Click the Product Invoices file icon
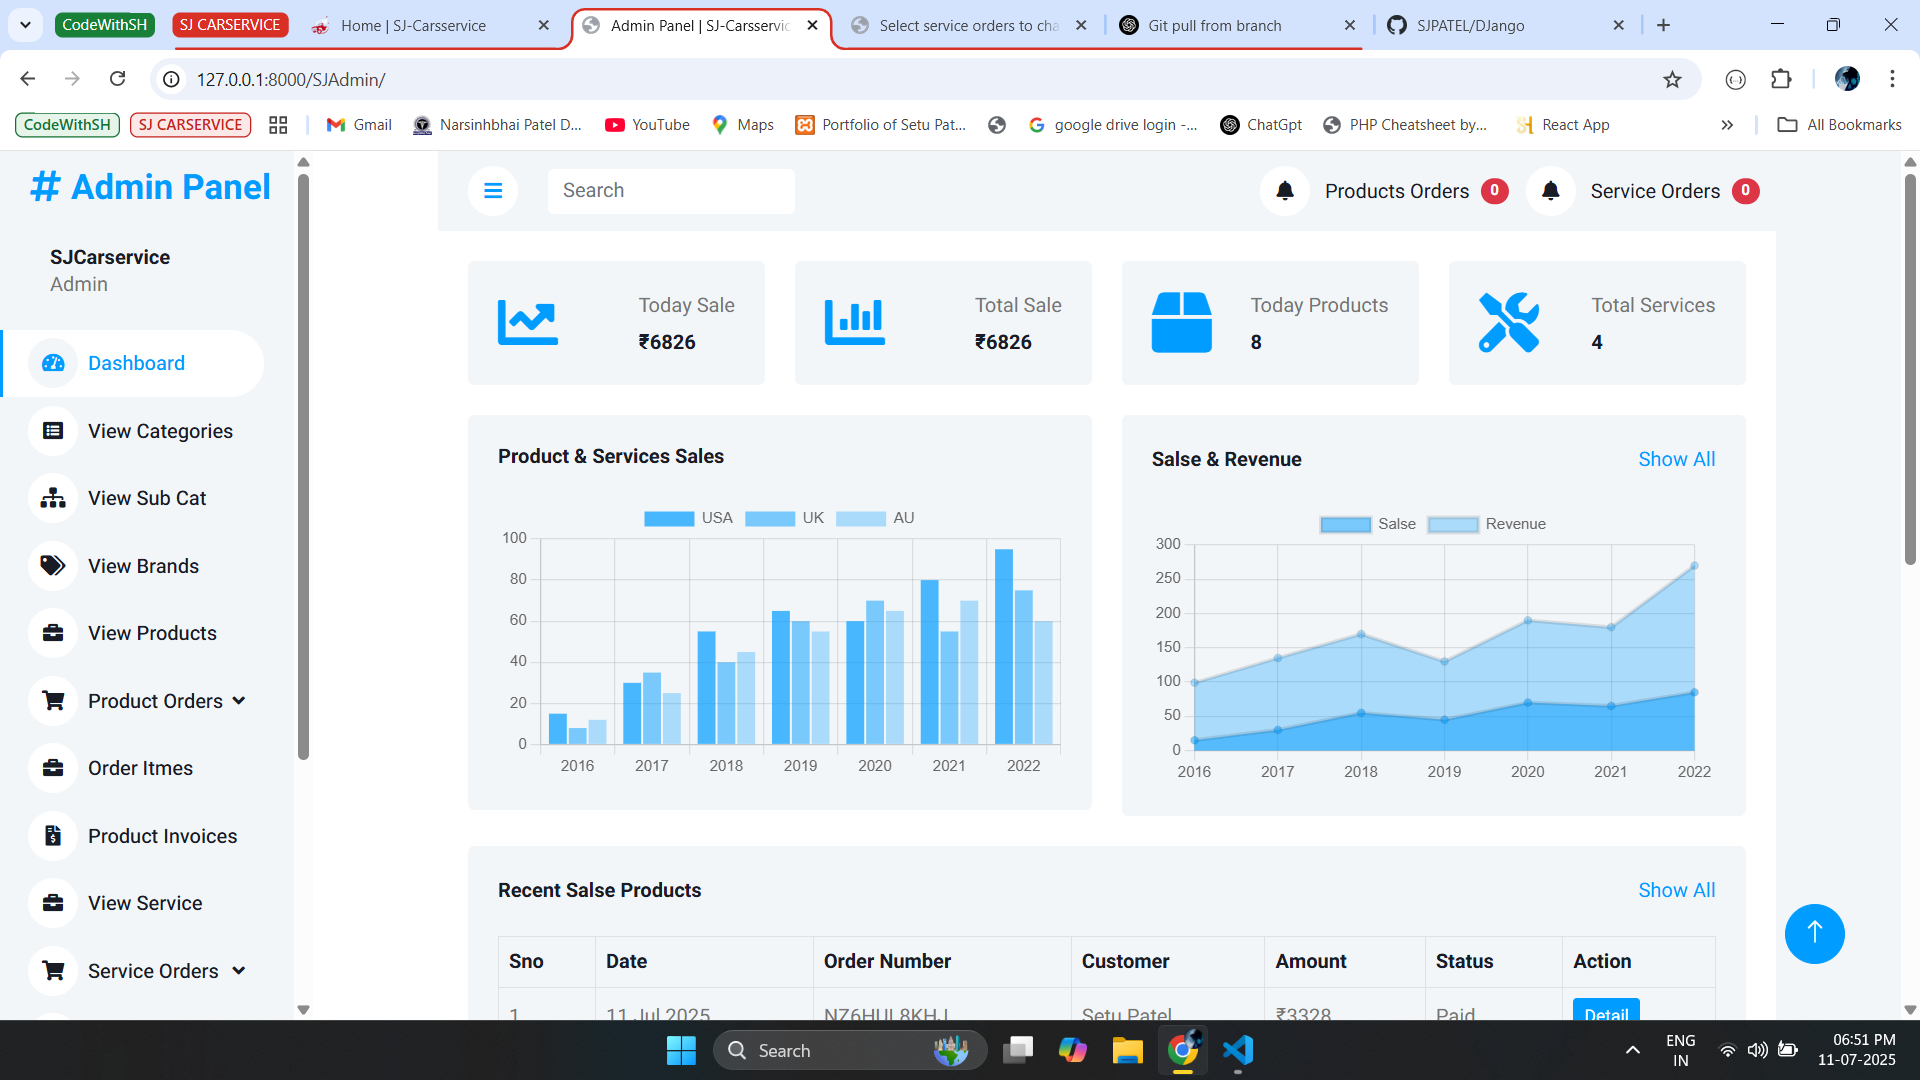This screenshot has height=1080, width=1920. tap(53, 836)
